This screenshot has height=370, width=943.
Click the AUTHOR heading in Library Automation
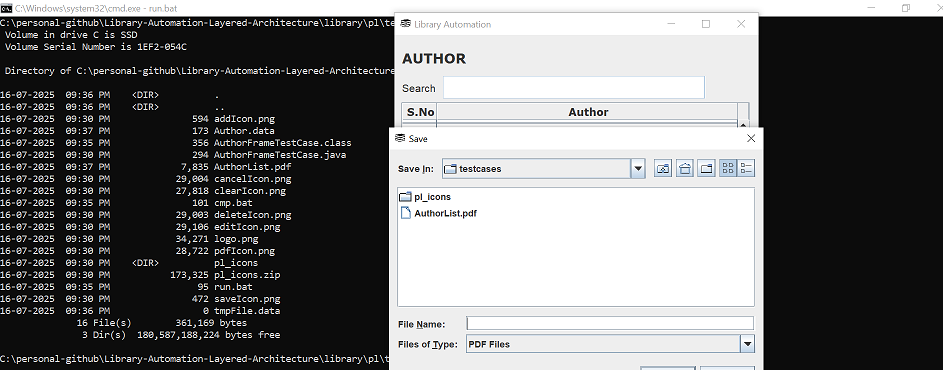[x=434, y=58]
